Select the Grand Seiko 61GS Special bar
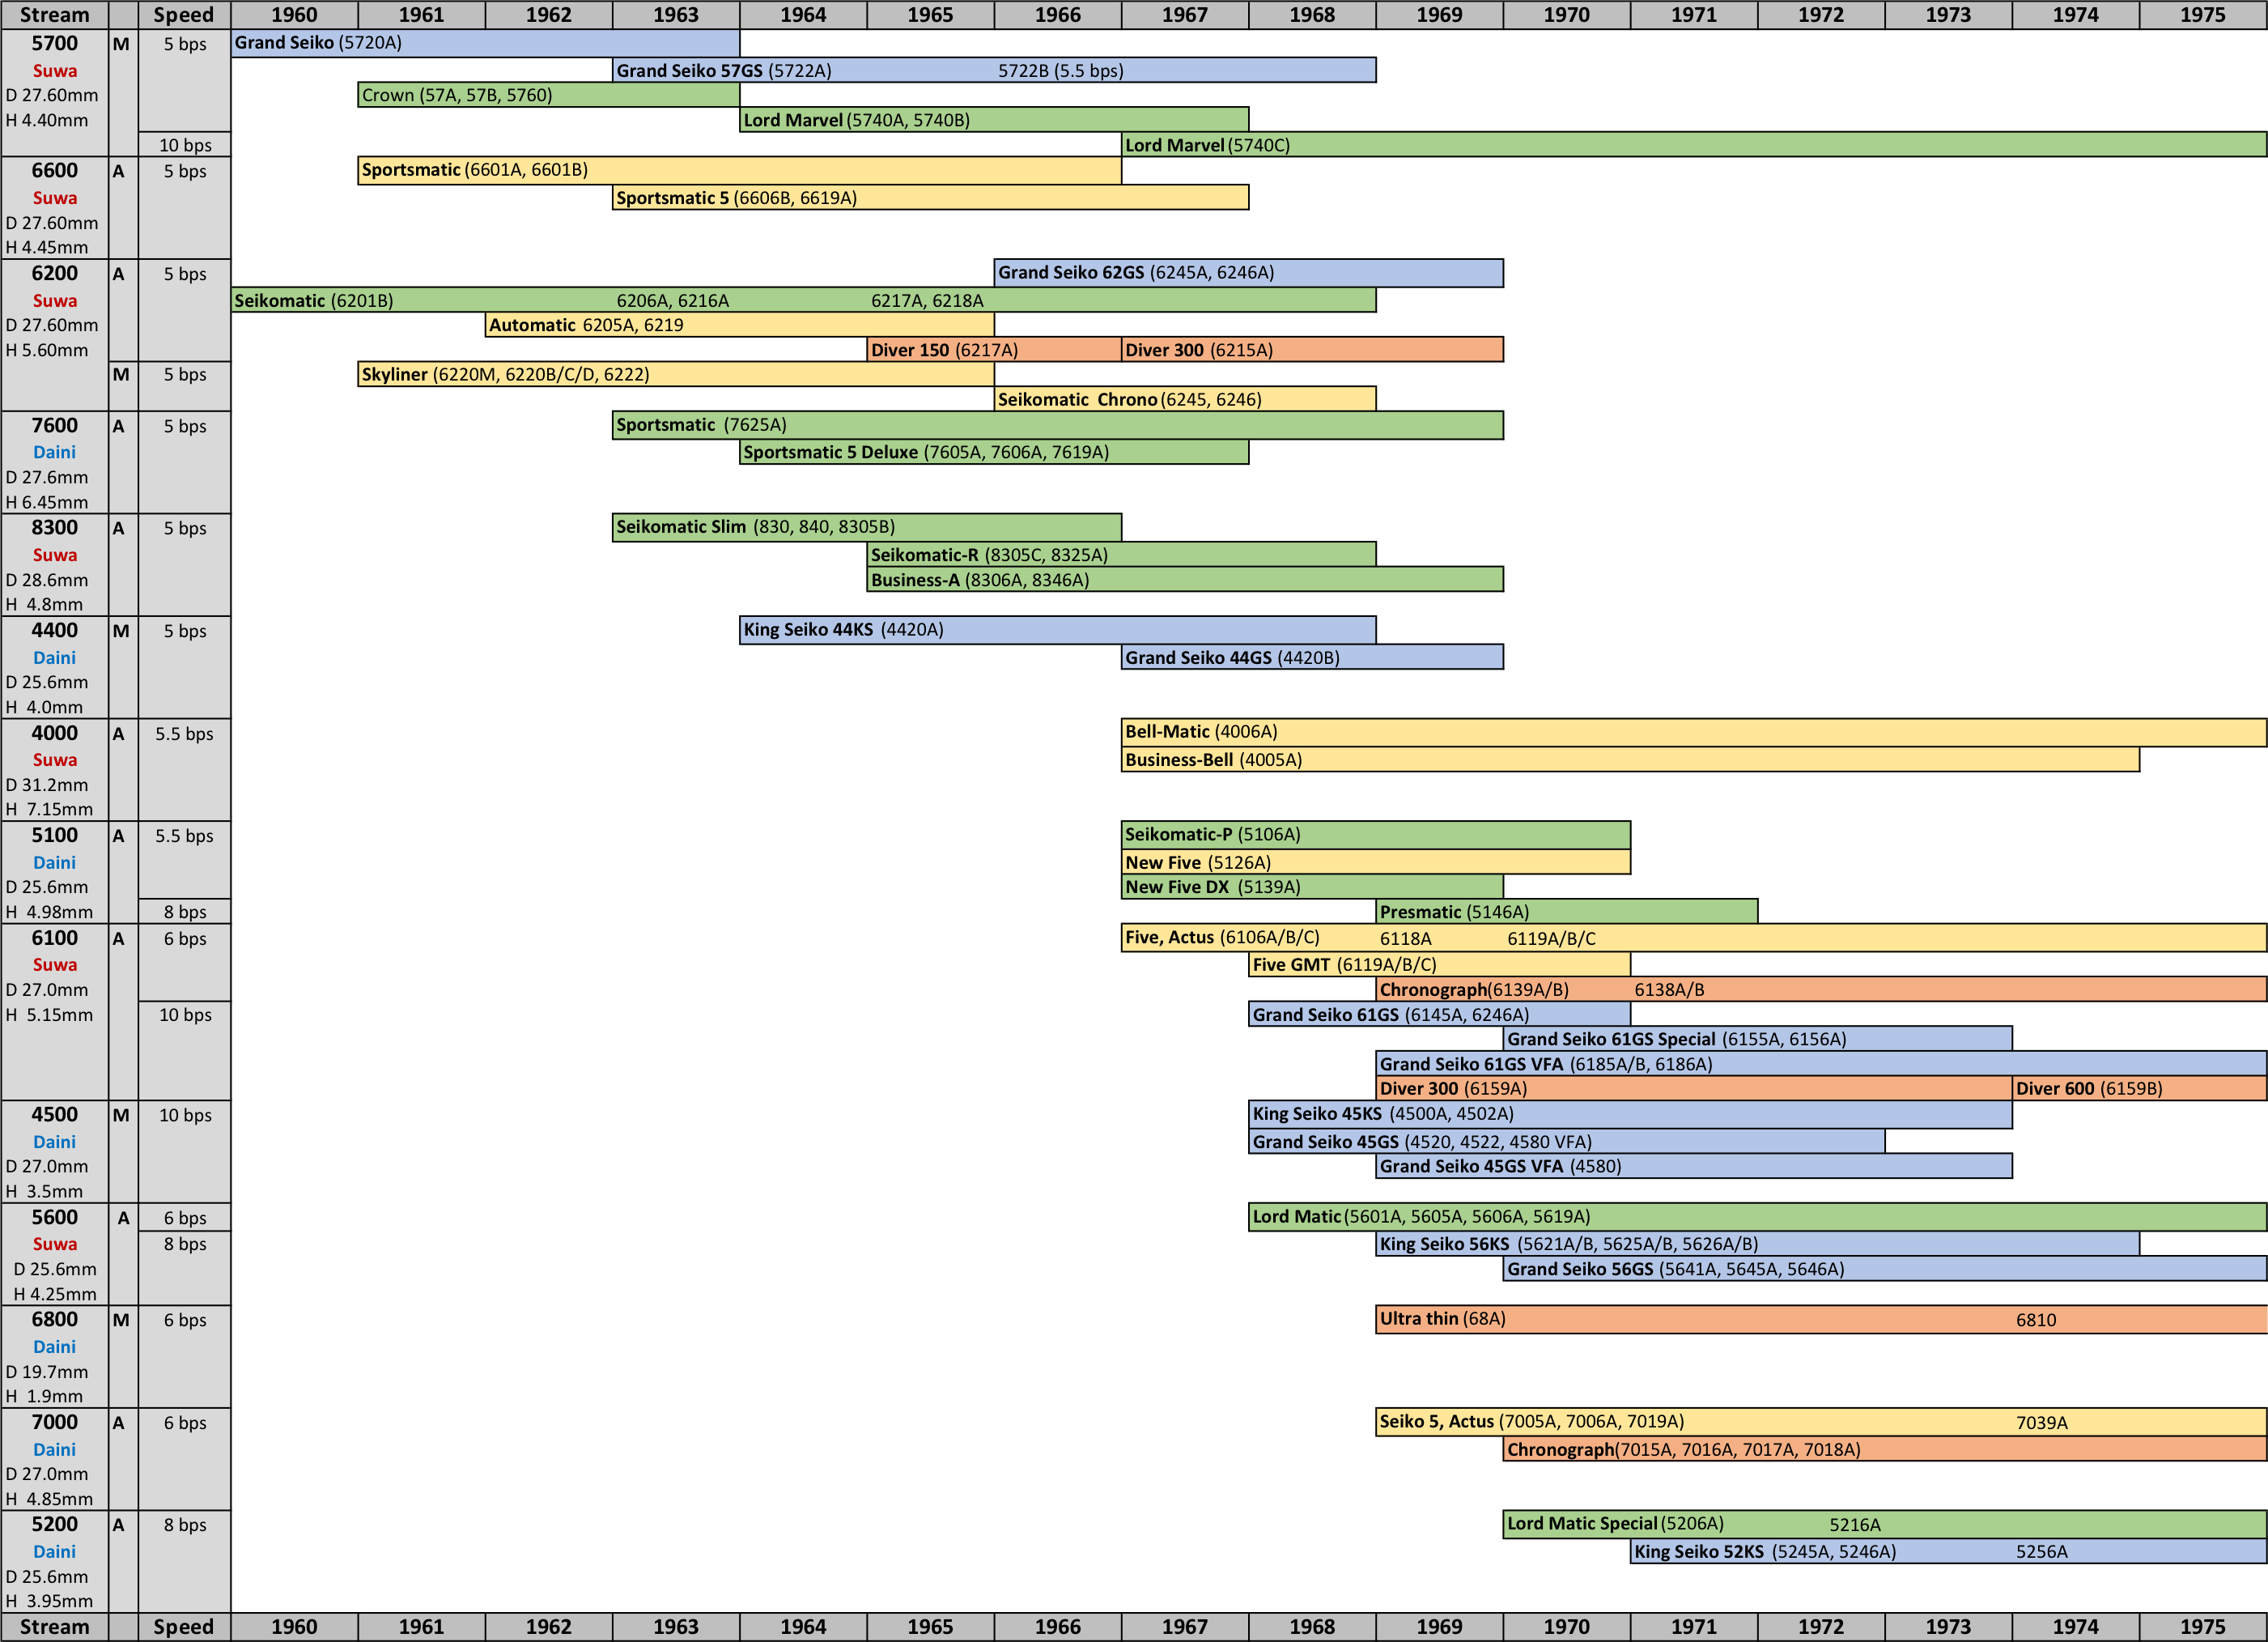 1757,1039
